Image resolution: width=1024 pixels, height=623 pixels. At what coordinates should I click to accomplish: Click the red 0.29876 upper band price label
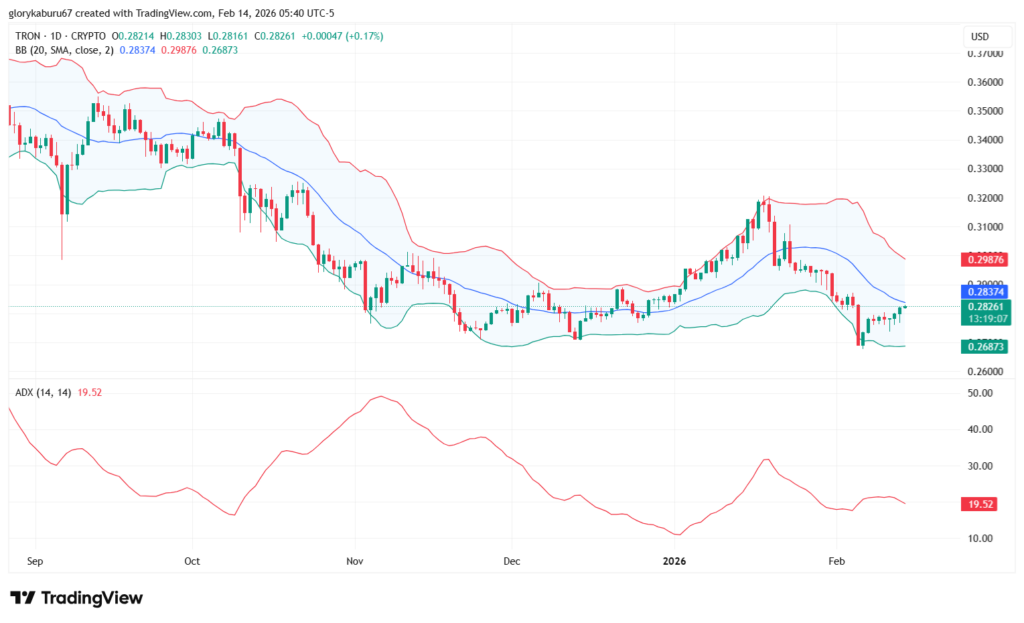(x=985, y=261)
